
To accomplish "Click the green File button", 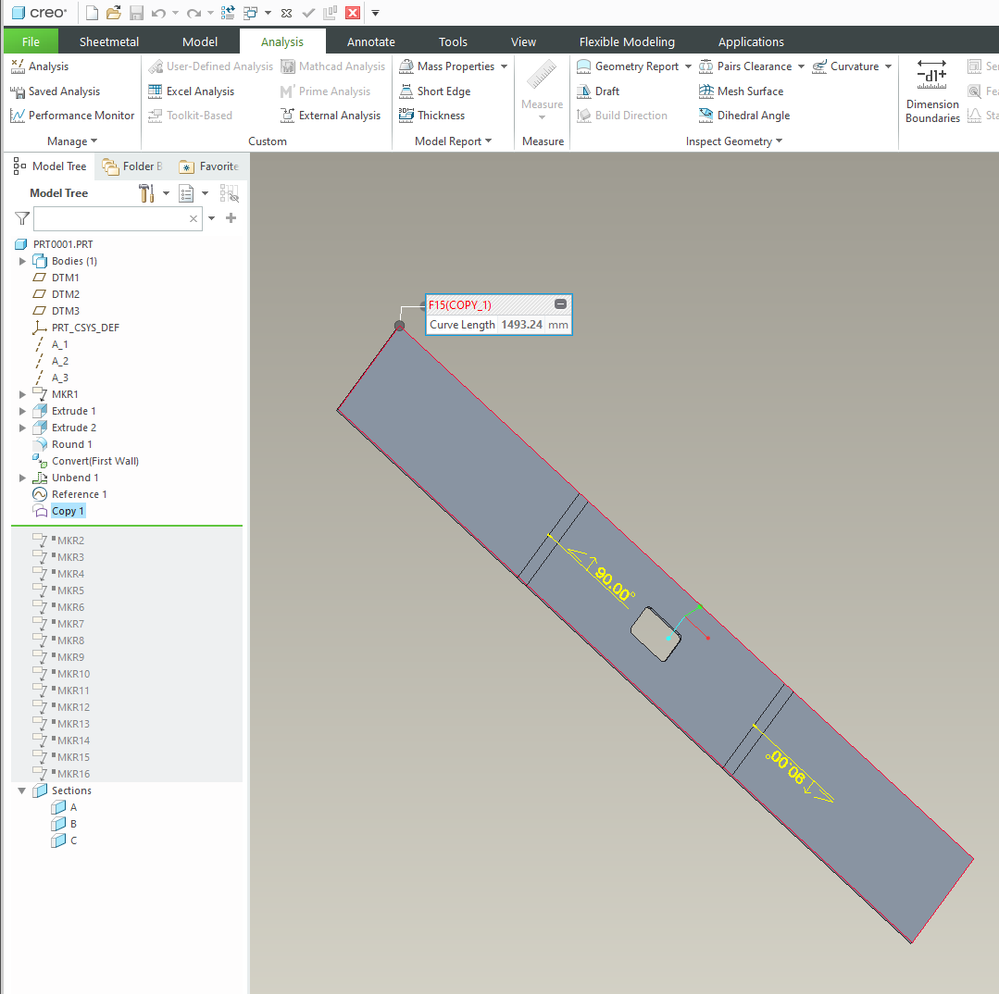I will click(31, 42).
